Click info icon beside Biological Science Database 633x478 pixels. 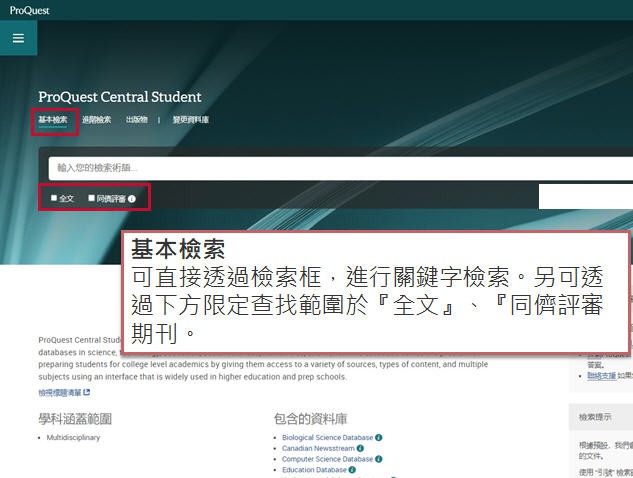(379, 438)
